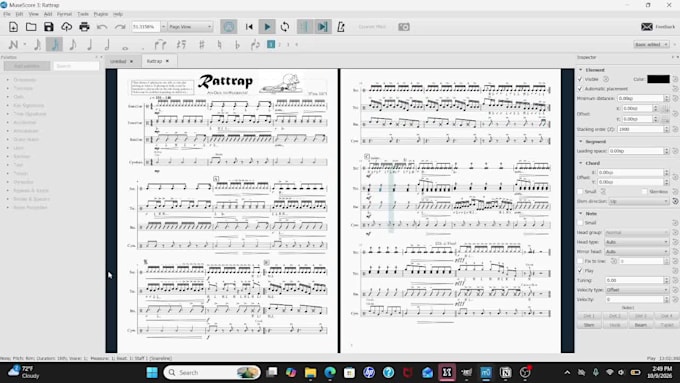Collapse the Element section in Inspector

[x=581, y=70]
